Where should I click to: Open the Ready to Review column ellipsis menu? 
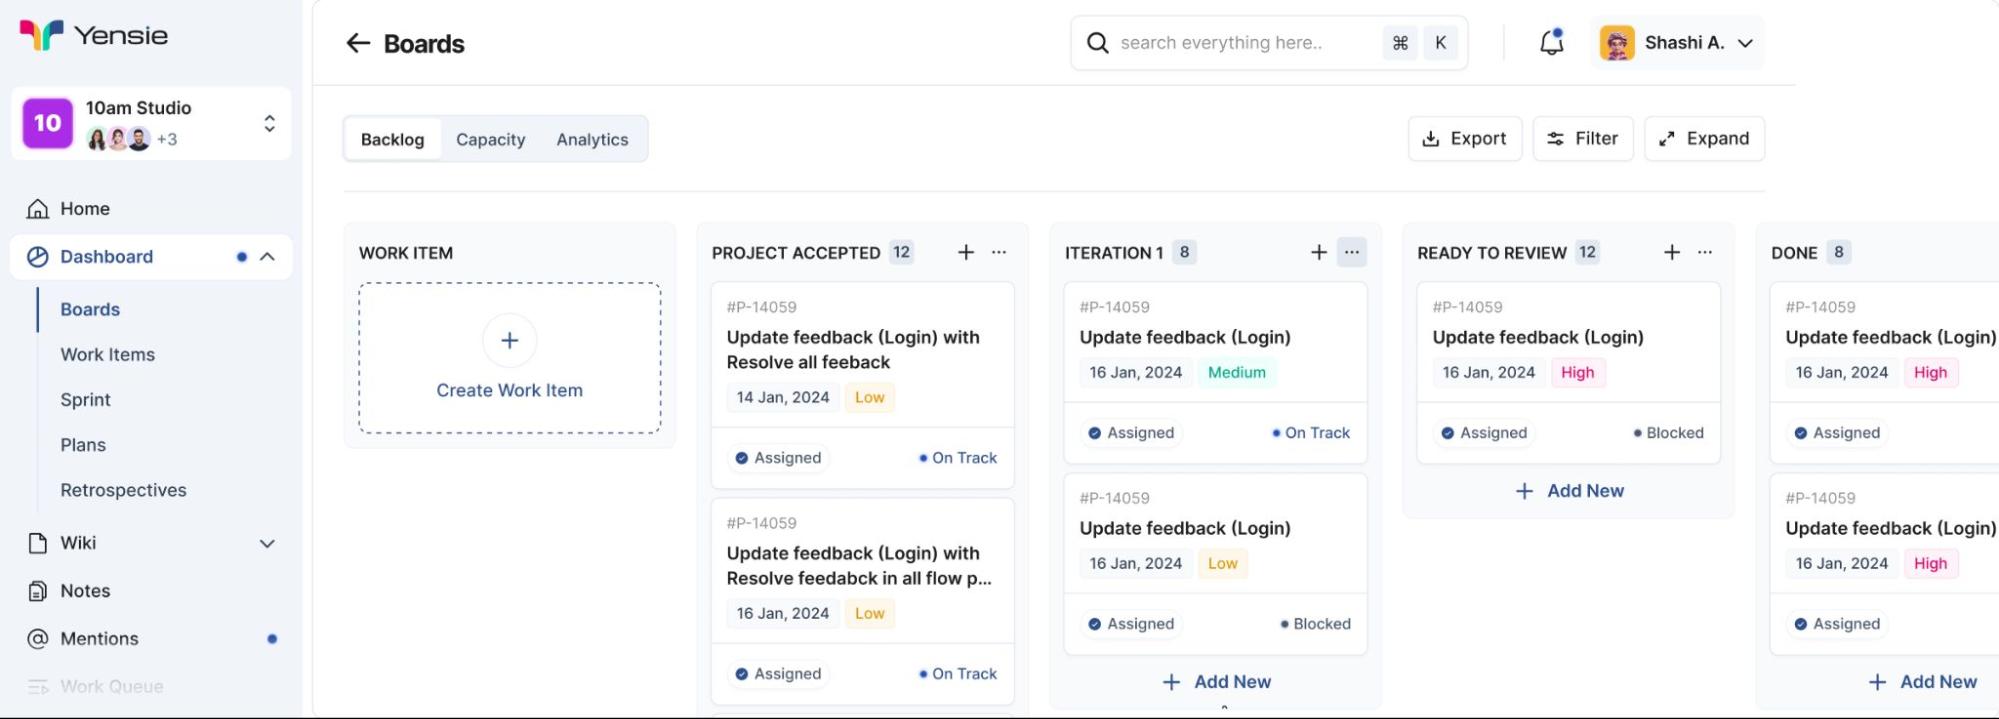click(1705, 253)
